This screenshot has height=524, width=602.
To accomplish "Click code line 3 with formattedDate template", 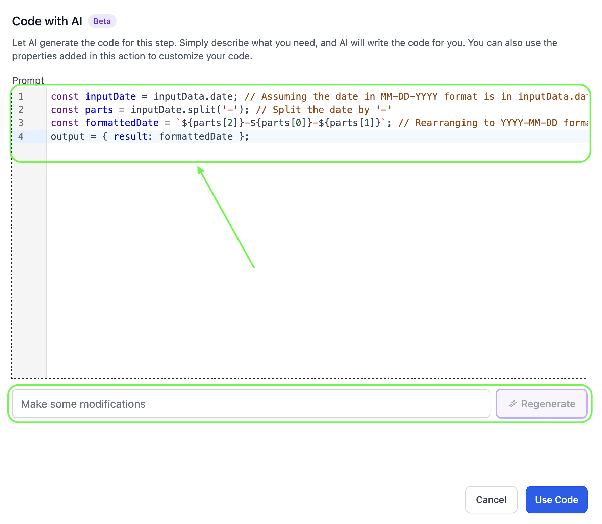I will pos(319,123).
